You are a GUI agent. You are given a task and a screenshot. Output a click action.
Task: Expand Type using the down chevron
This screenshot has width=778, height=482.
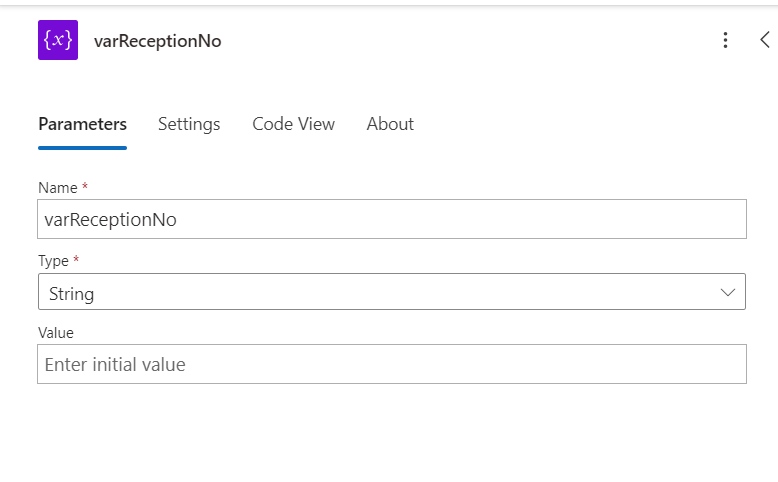(x=727, y=292)
